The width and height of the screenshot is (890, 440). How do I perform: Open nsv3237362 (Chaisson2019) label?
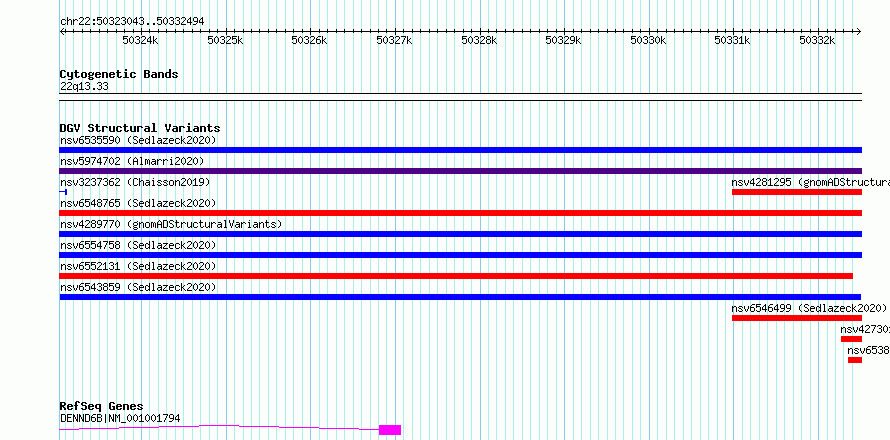click(x=135, y=182)
